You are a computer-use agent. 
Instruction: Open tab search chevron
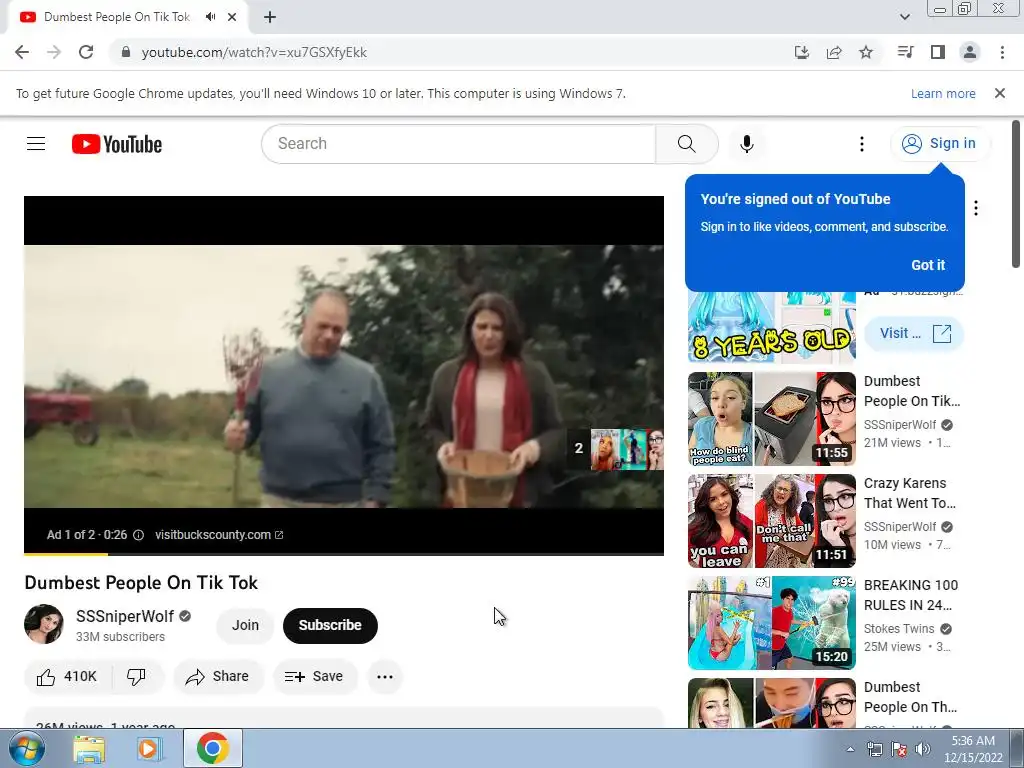904,17
